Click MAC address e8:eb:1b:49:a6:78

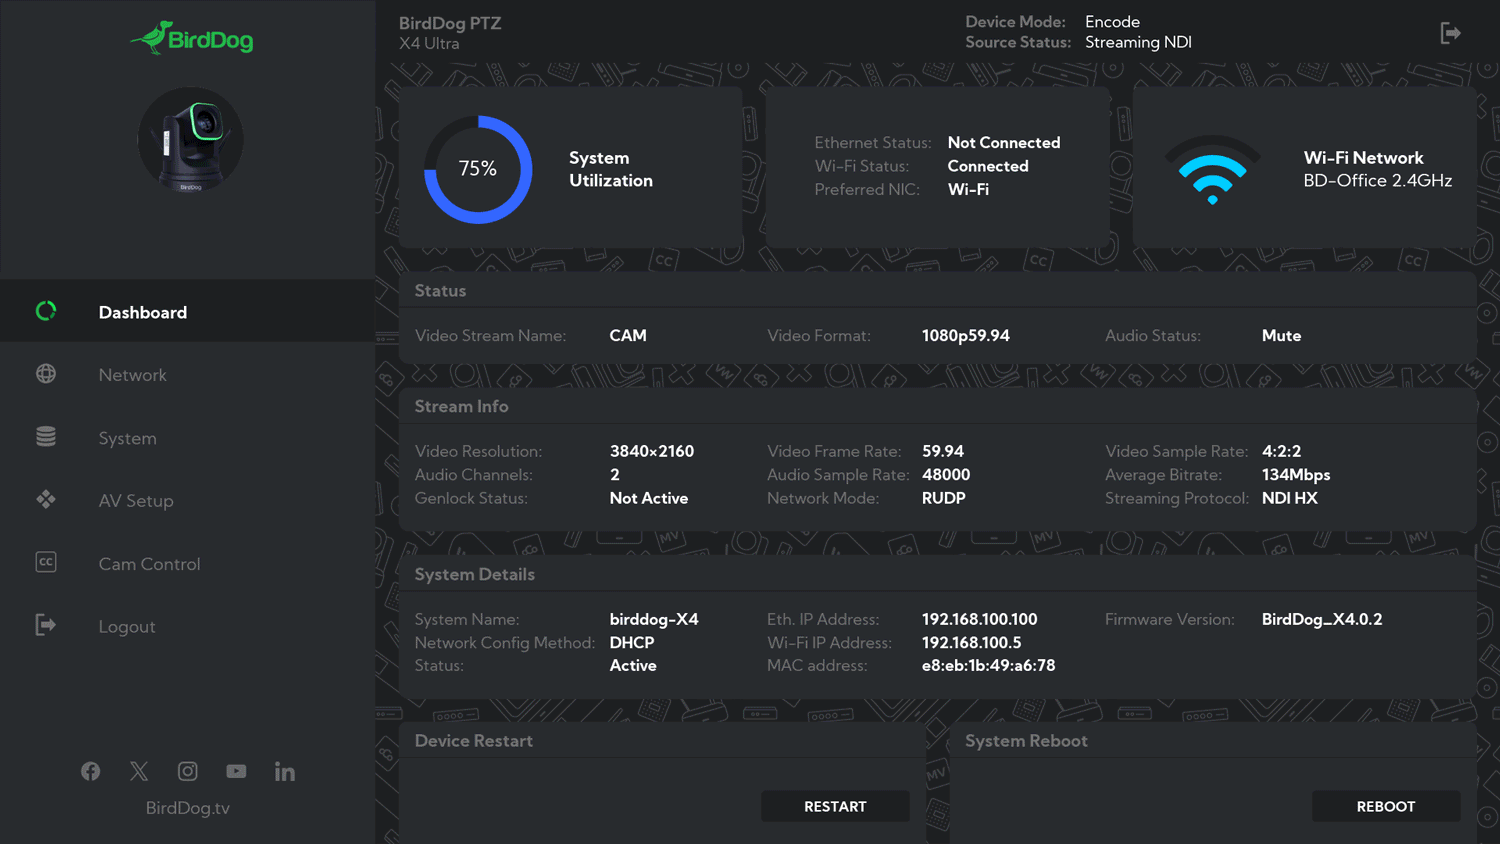point(988,666)
